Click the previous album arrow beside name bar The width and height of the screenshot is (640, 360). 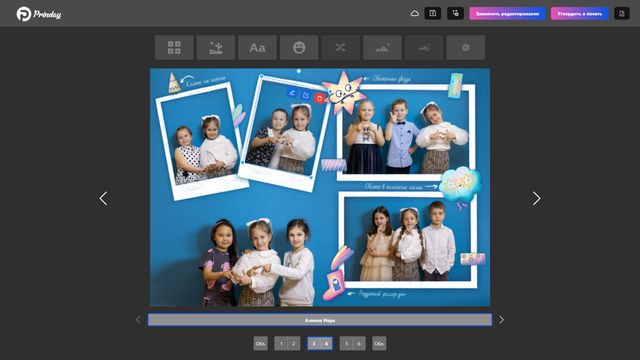coord(138,320)
